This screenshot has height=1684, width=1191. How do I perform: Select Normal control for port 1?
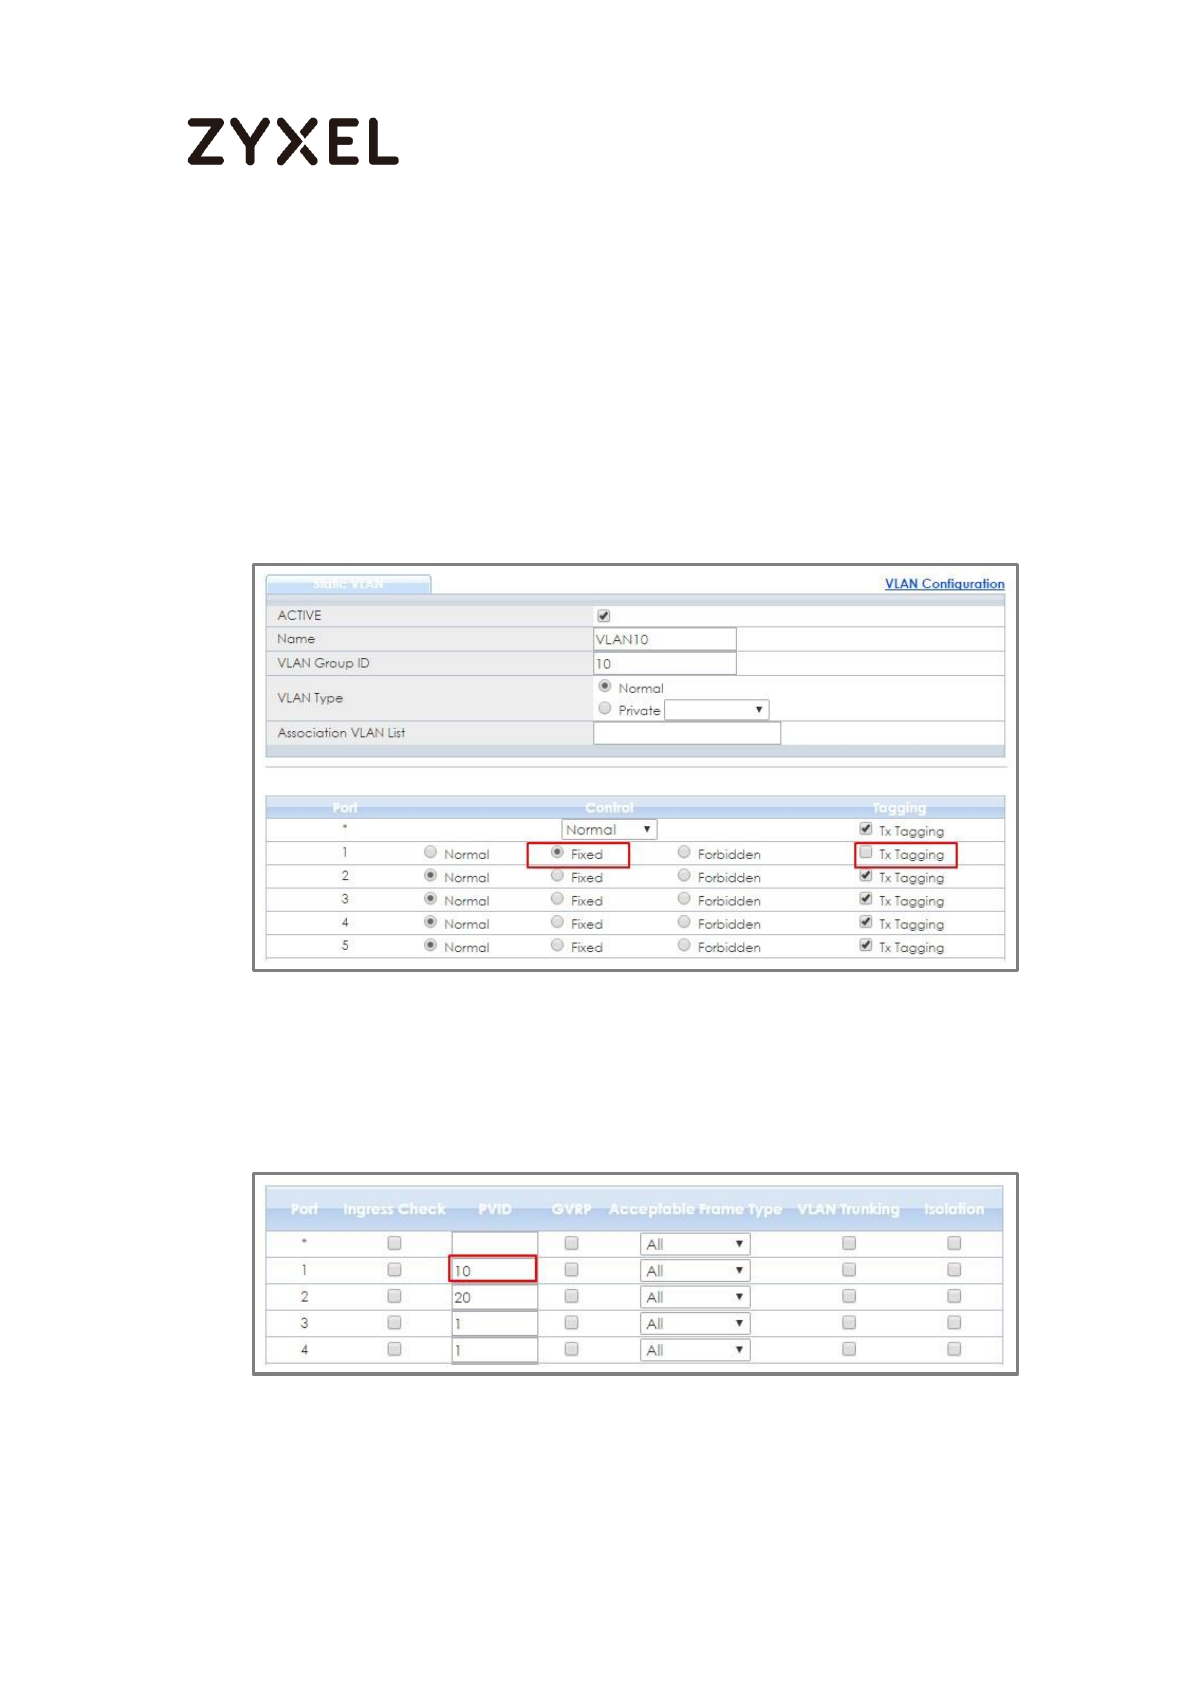click(x=430, y=853)
